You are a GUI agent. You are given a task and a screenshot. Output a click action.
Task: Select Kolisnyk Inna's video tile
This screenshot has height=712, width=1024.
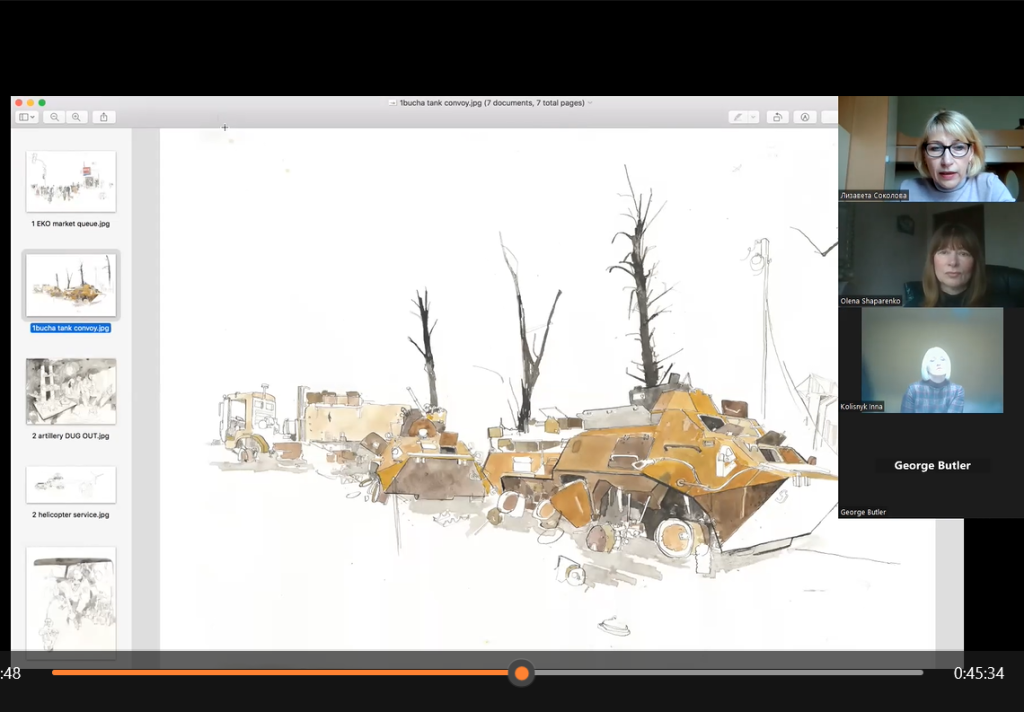point(931,360)
